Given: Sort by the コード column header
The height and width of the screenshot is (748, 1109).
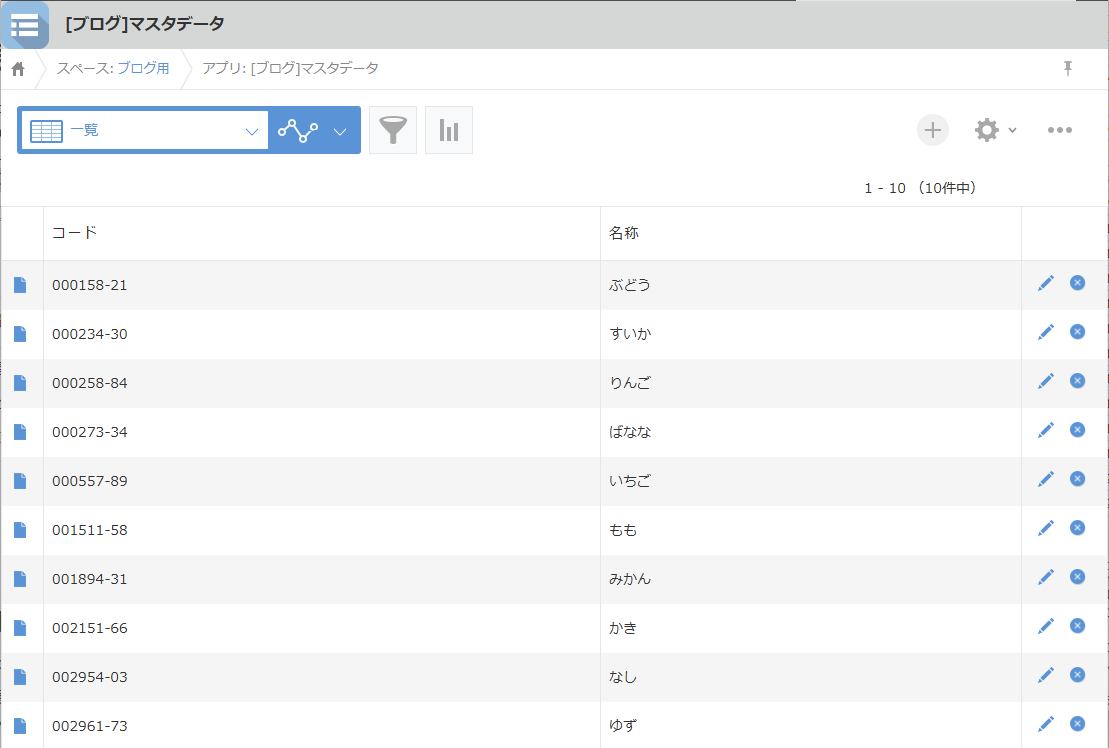Looking at the screenshot, I should (x=75, y=233).
